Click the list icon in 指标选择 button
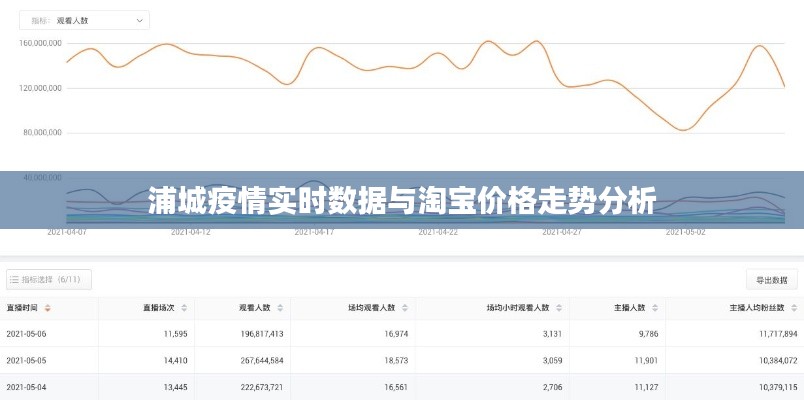Image resolution: width=804 pixels, height=400 pixels. click(x=15, y=279)
